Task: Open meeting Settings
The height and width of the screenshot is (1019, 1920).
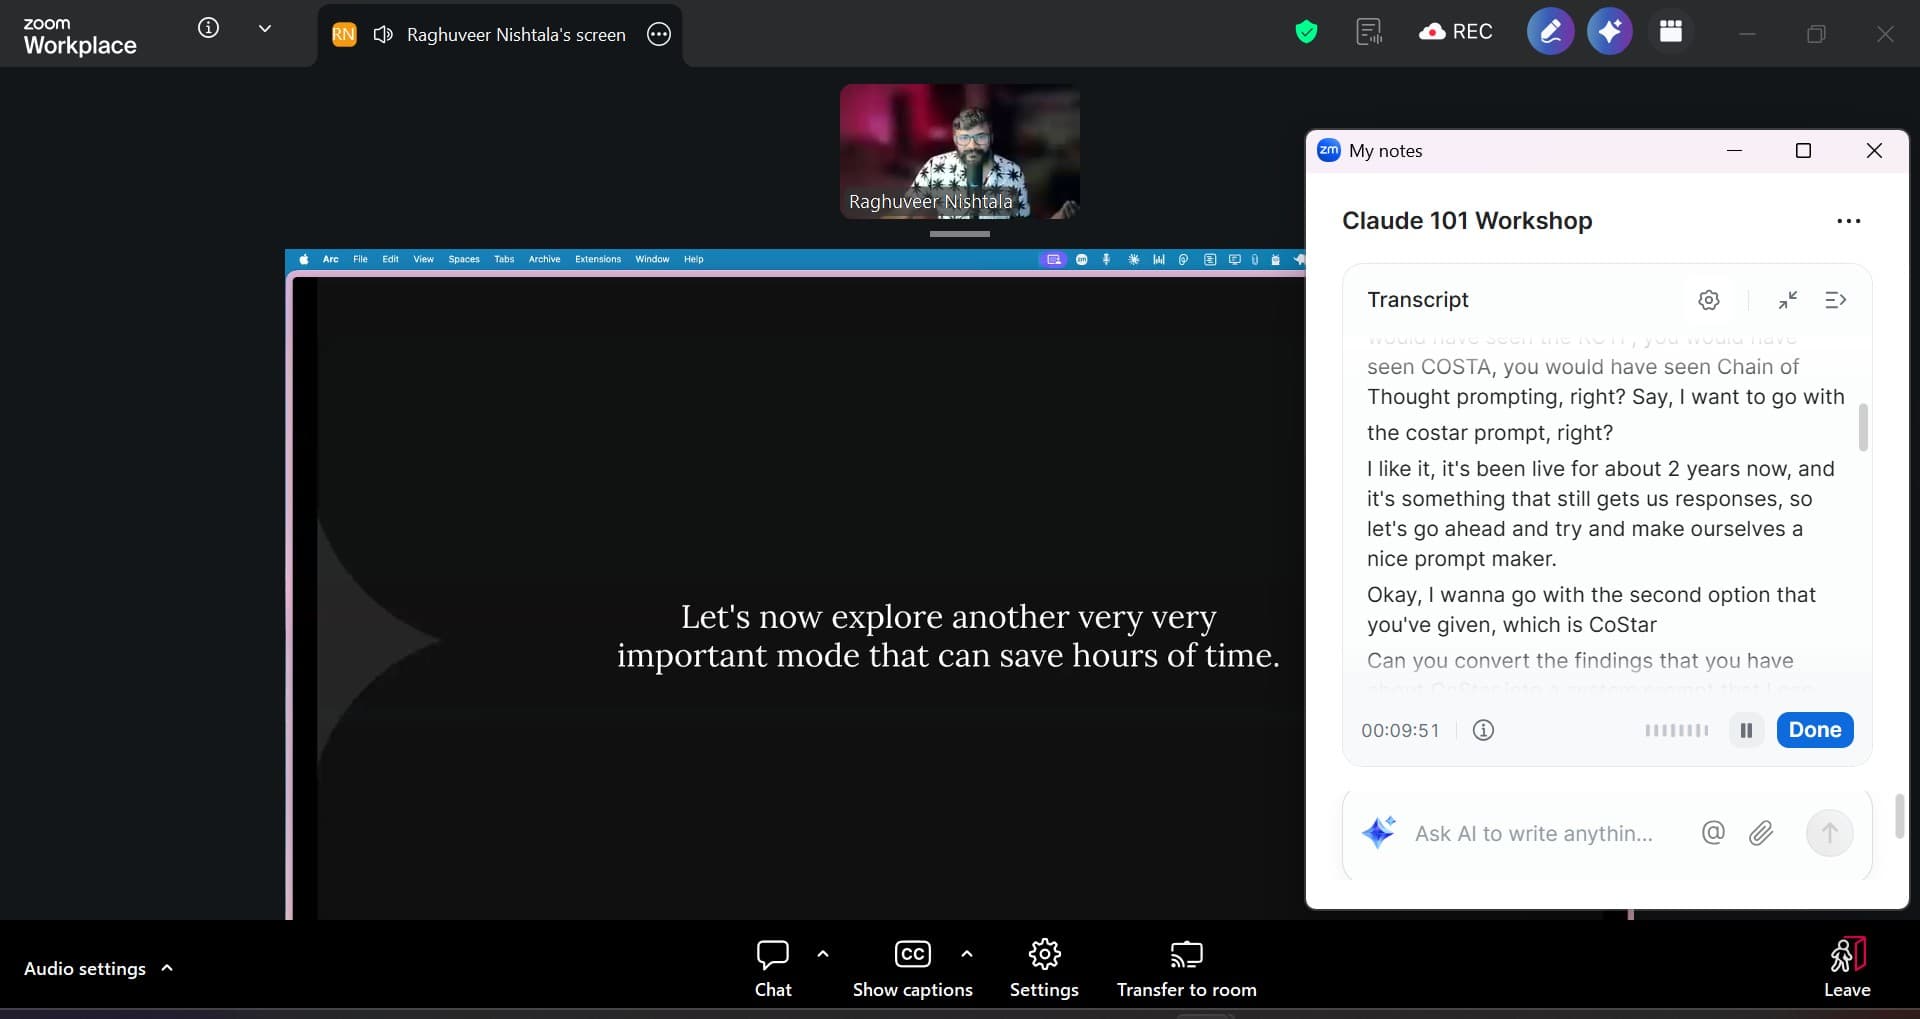Action: click(1044, 968)
